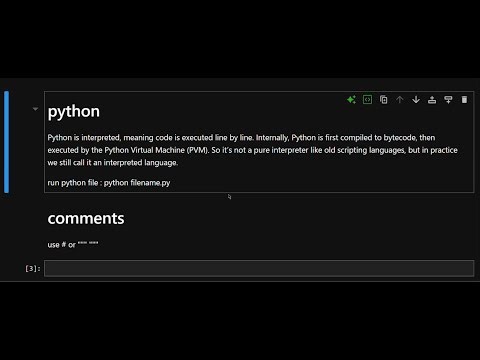Move the cell up with the arrow

(400, 100)
